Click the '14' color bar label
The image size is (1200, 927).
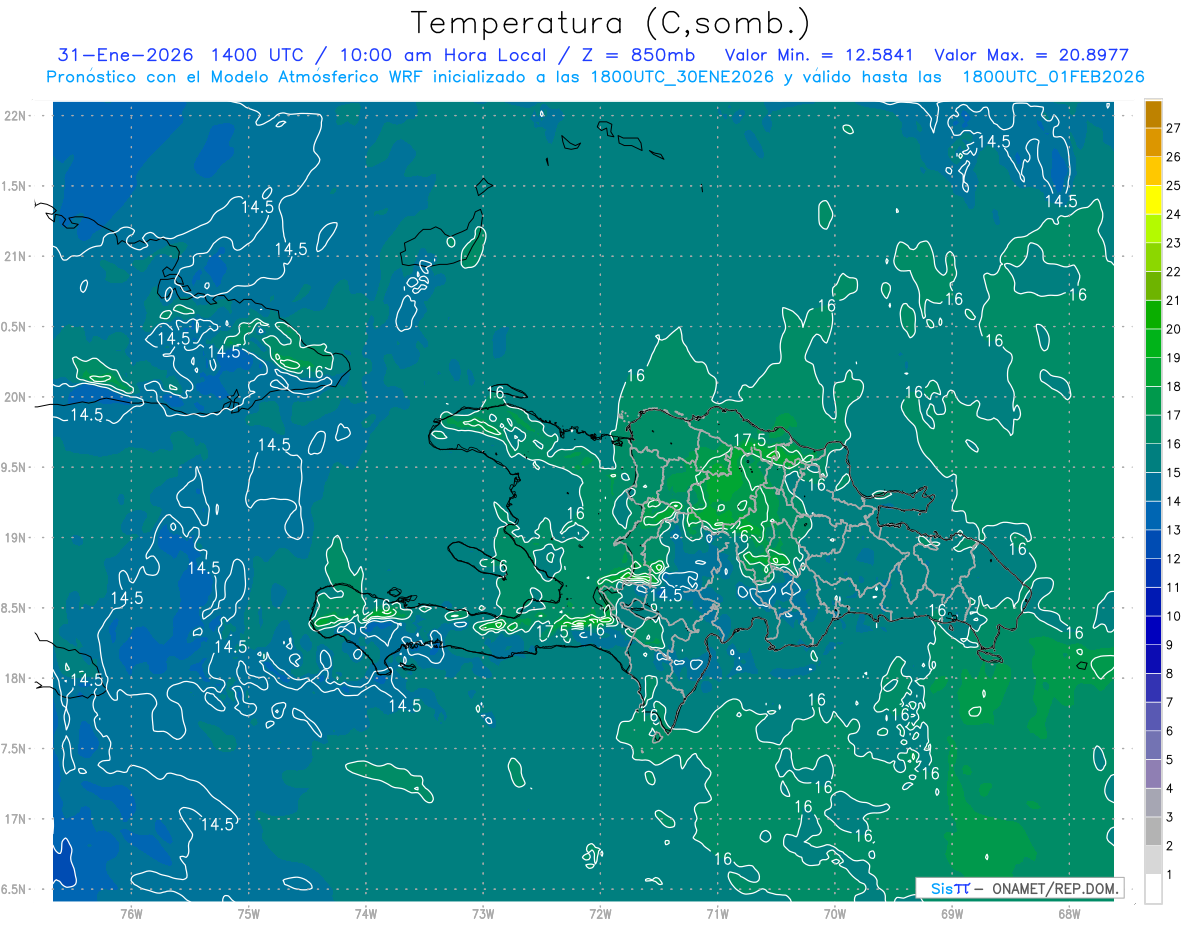click(x=1173, y=501)
